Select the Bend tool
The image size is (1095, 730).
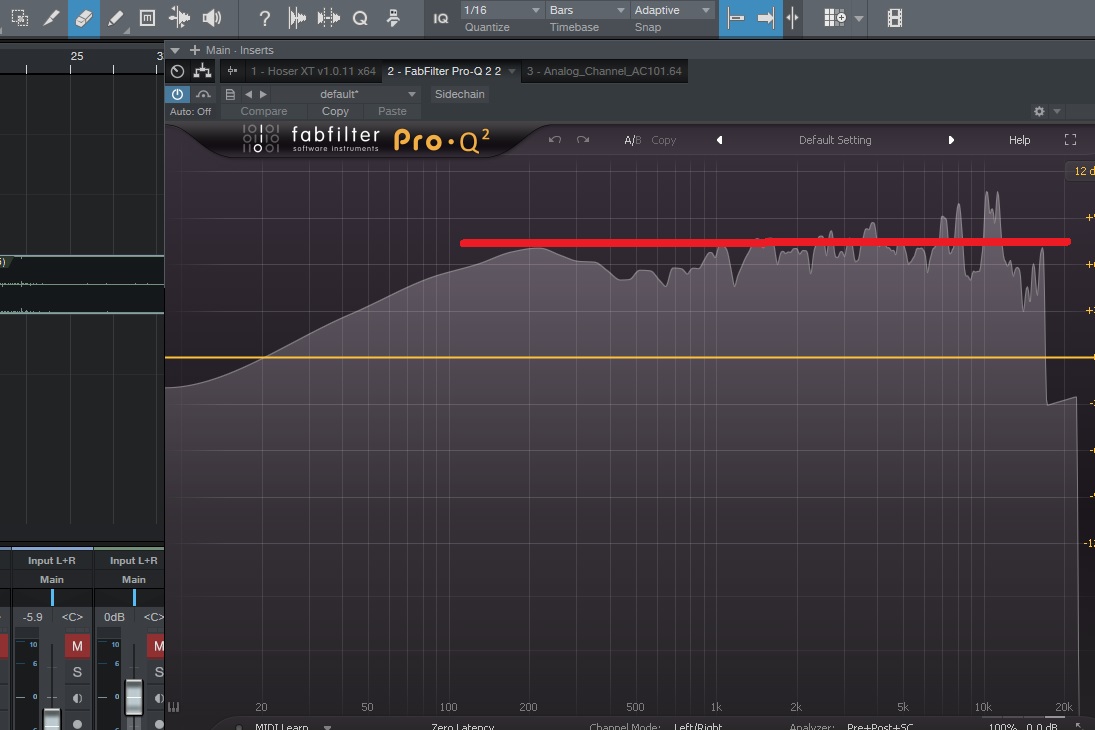(179, 17)
